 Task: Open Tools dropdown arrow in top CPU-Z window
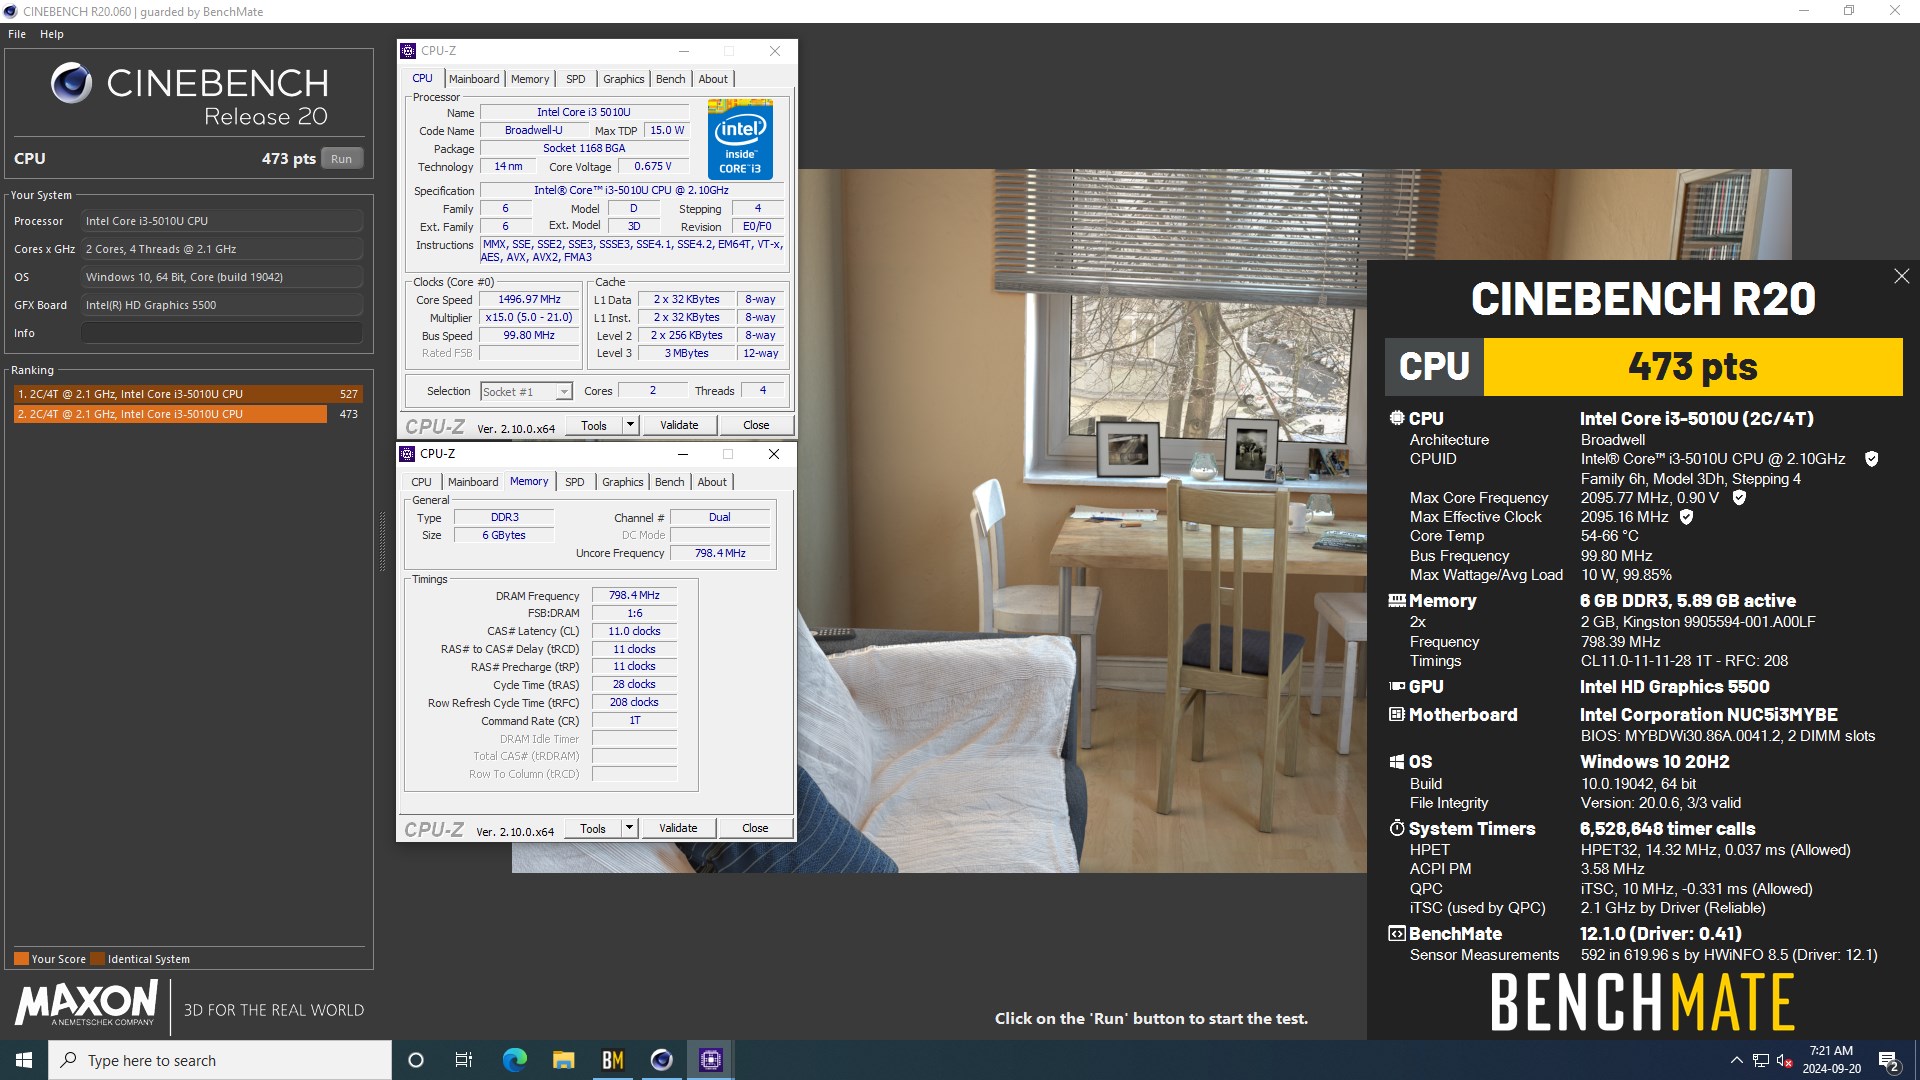pyautogui.click(x=630, y=425)
